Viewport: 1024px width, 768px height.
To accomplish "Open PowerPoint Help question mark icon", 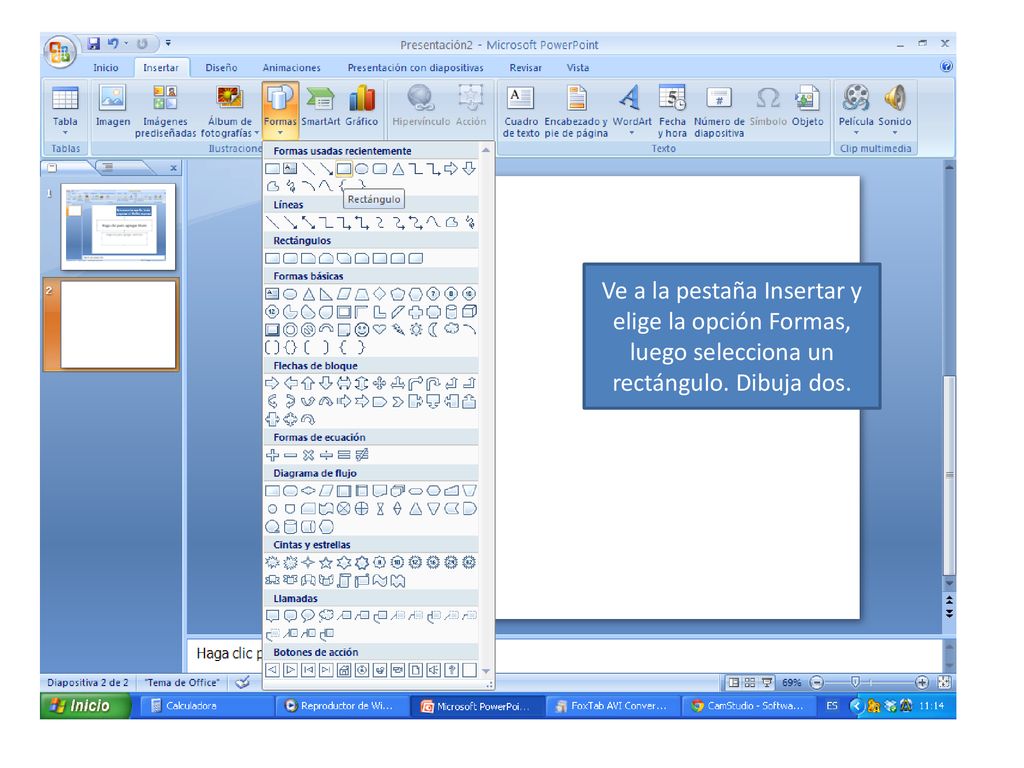I will point(946,67).
